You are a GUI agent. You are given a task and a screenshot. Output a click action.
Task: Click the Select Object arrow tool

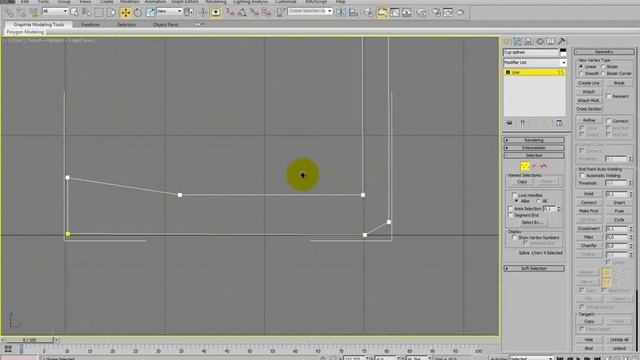[x=74, y=13]
